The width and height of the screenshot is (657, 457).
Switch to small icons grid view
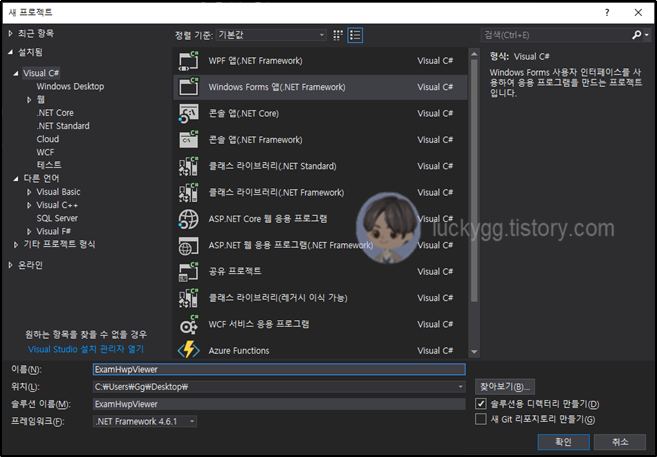[338, 35]
